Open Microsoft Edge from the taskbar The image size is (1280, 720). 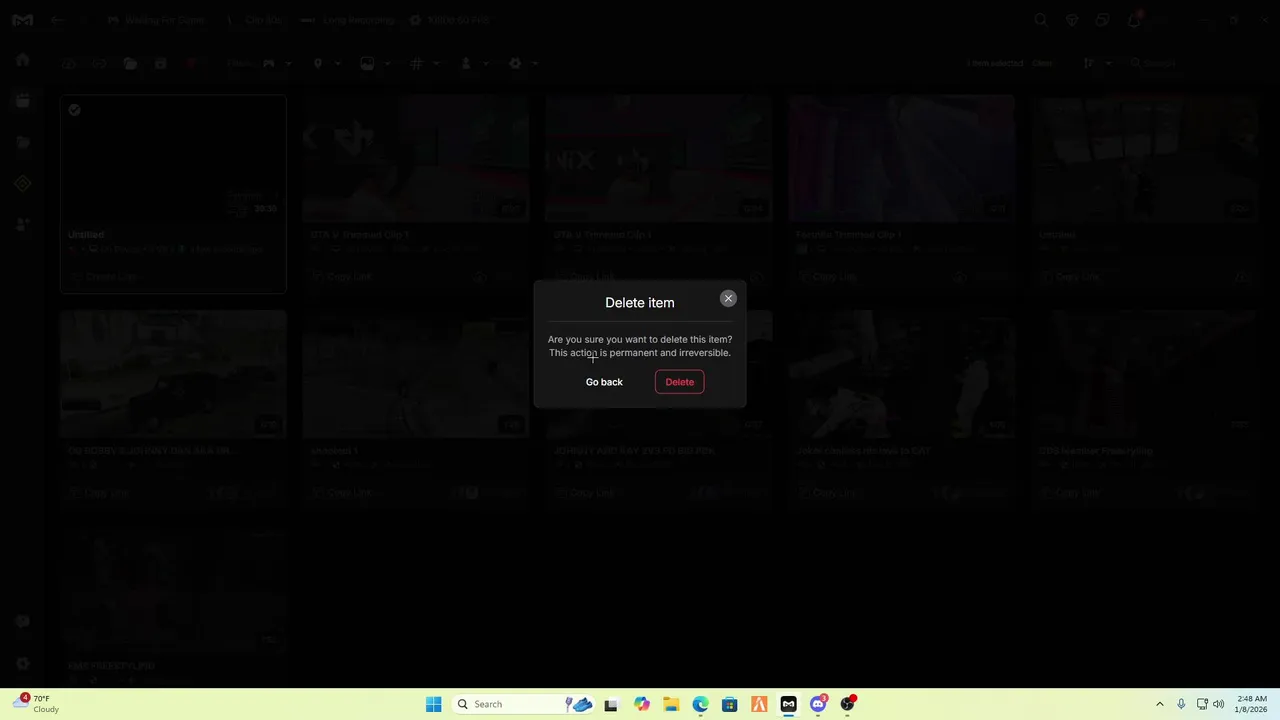click(700, 704)
